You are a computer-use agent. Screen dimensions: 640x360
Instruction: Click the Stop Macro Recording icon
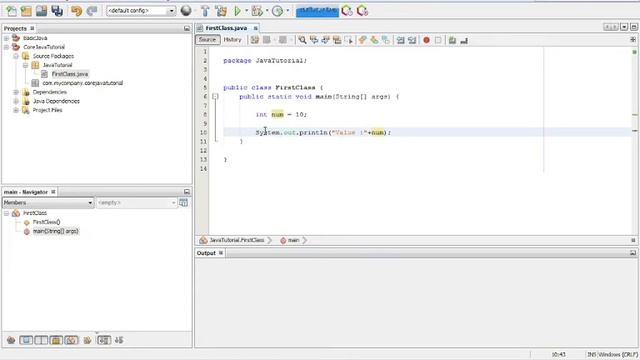[x=438, y=40]
